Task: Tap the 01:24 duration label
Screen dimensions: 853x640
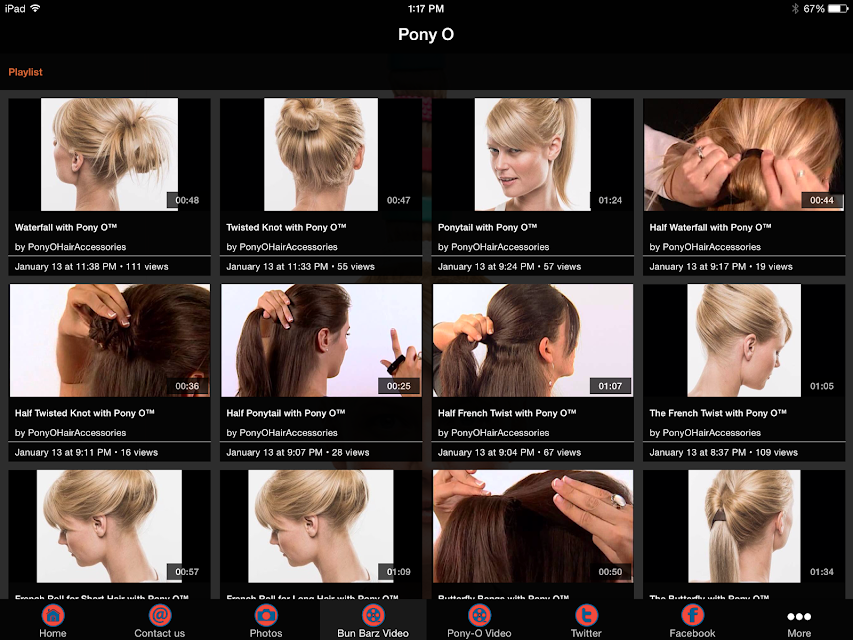Action: click(610, 200)
